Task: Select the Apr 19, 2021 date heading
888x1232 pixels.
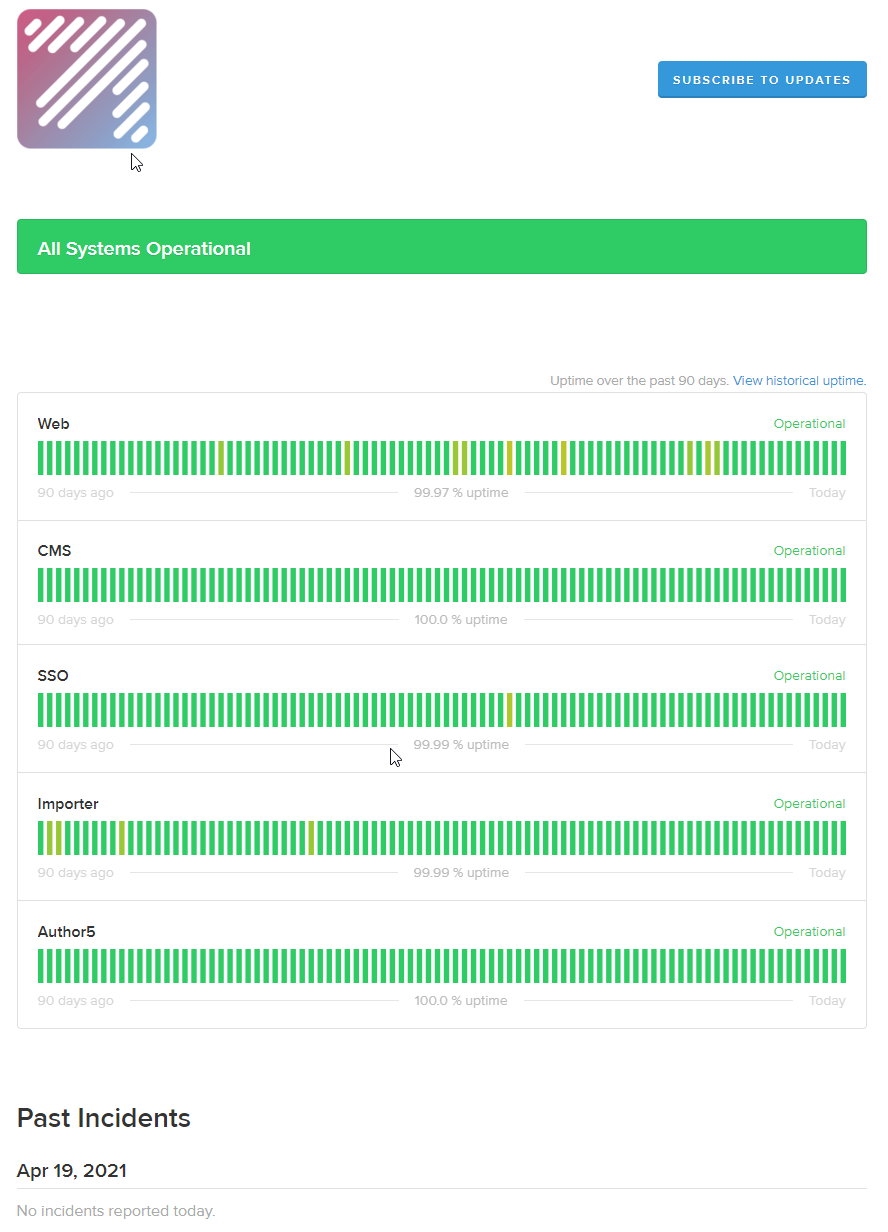Action: pos(70,1170)
